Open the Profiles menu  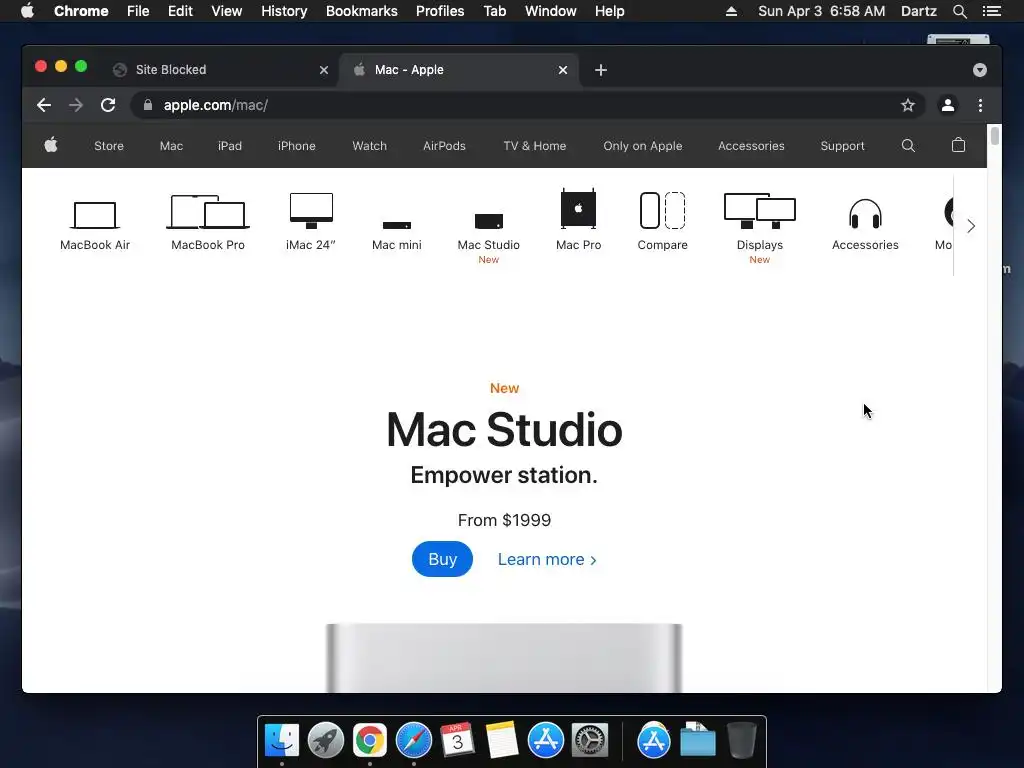[x=440, y=11]
